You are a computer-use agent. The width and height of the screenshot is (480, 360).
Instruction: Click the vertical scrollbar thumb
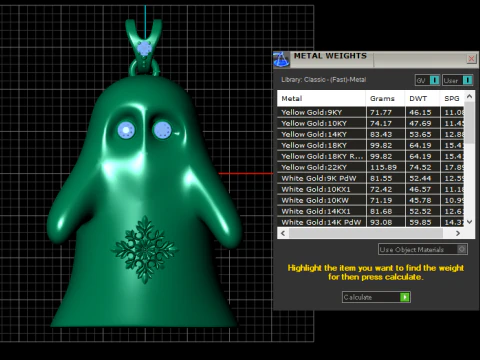coord(469,123)
